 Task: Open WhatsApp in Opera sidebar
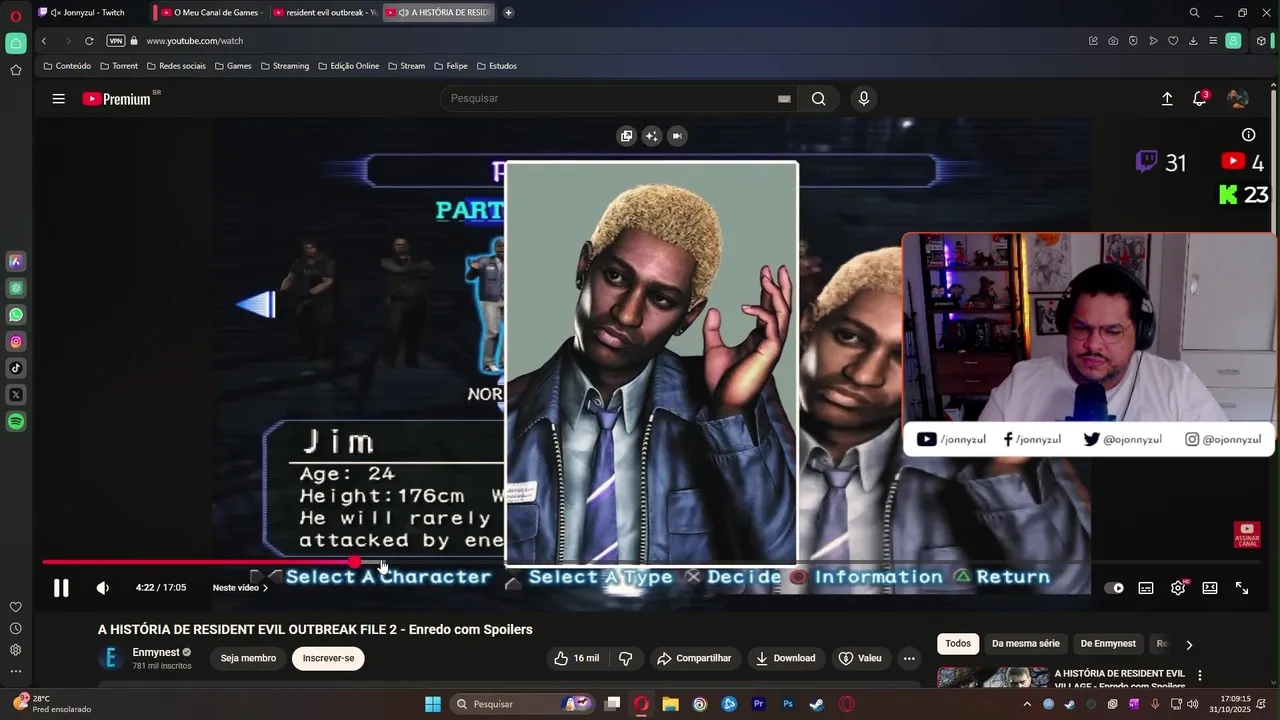[x=16, y=315]
